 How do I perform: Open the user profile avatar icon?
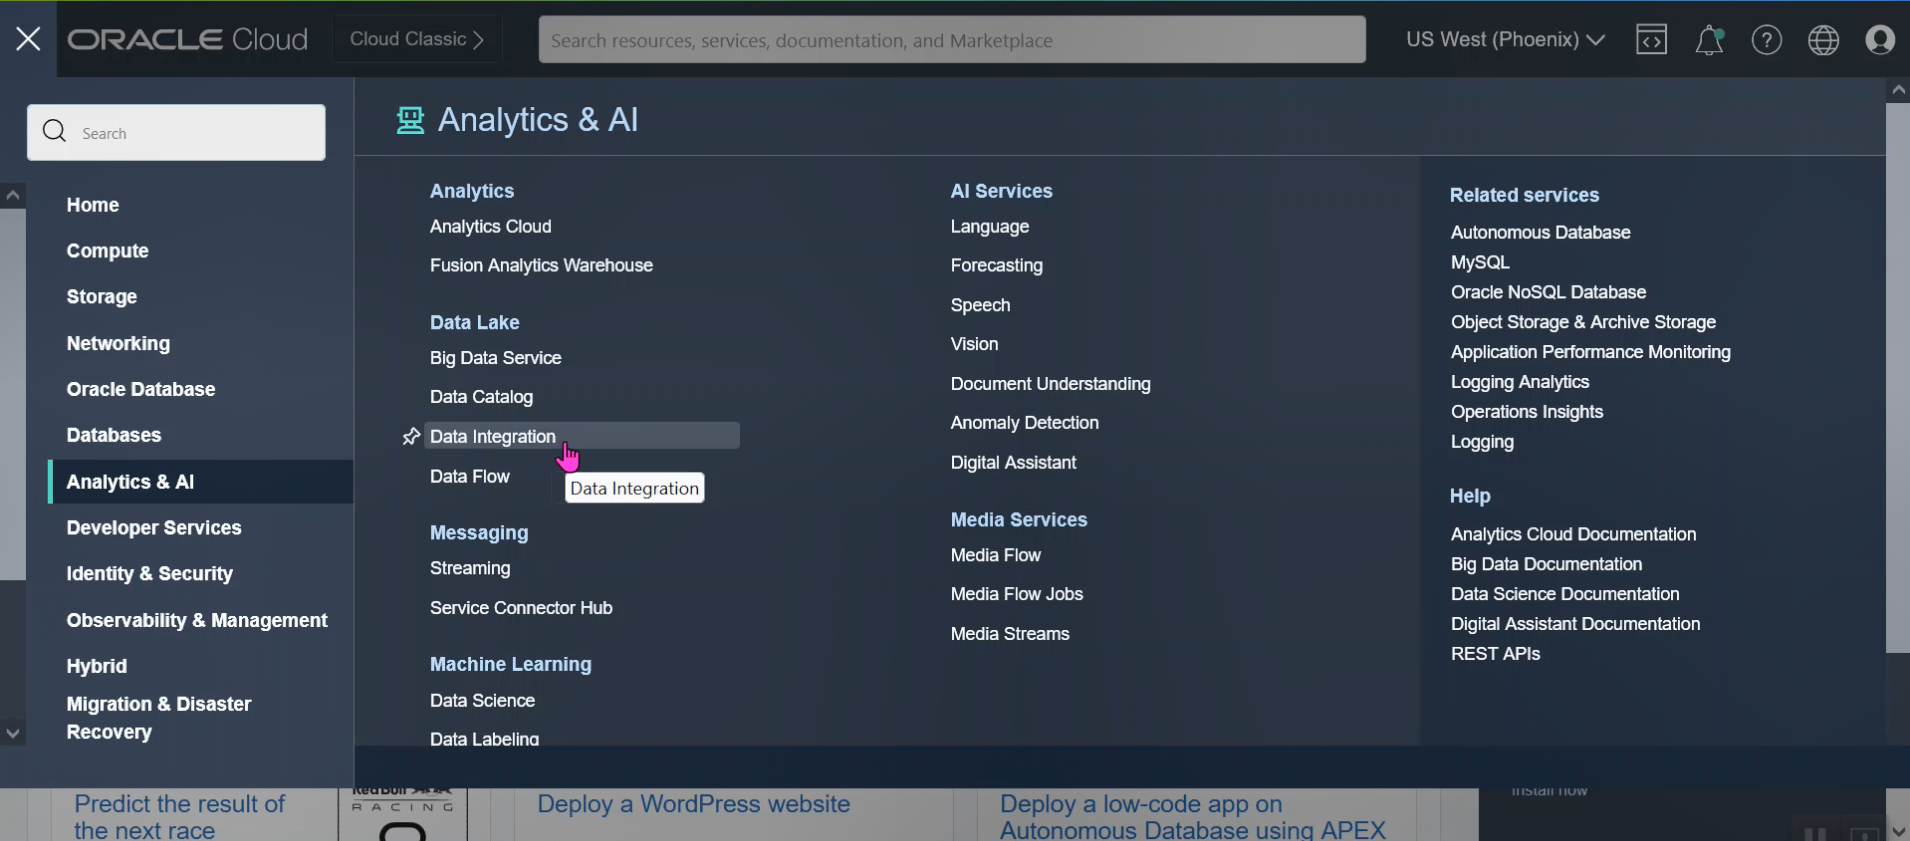1880,40
